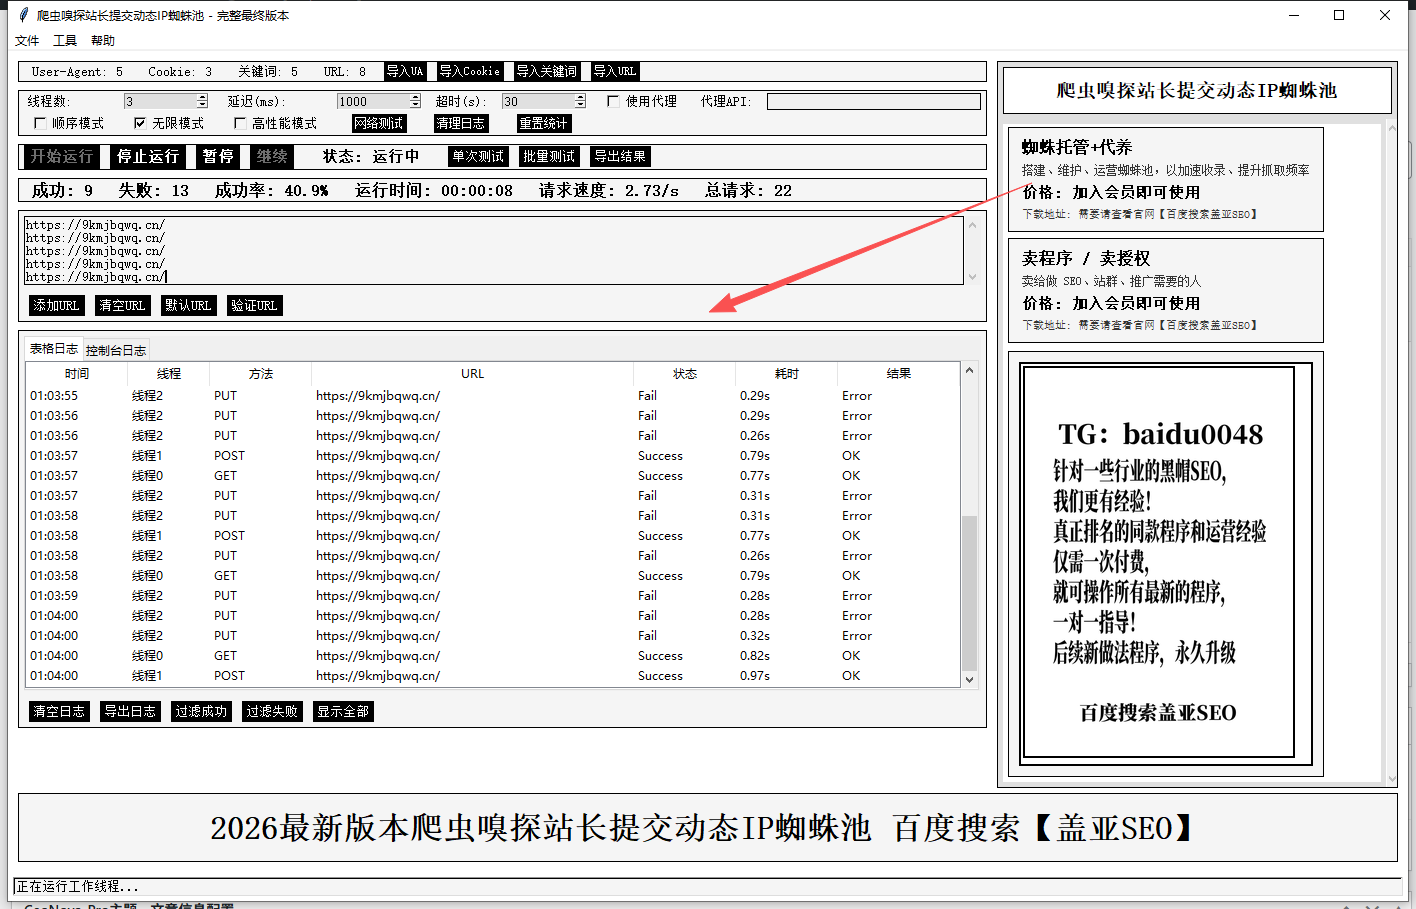Viewport: 1416px width, 909px height.
Task: Toggle the 无限模式 checkbox
Action: point(140,123)
